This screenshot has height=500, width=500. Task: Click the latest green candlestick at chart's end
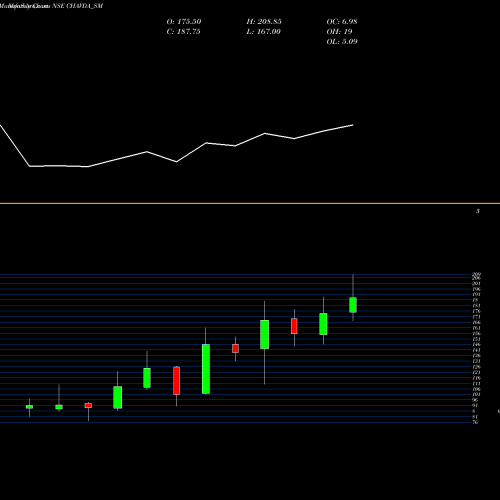(353, 305)
